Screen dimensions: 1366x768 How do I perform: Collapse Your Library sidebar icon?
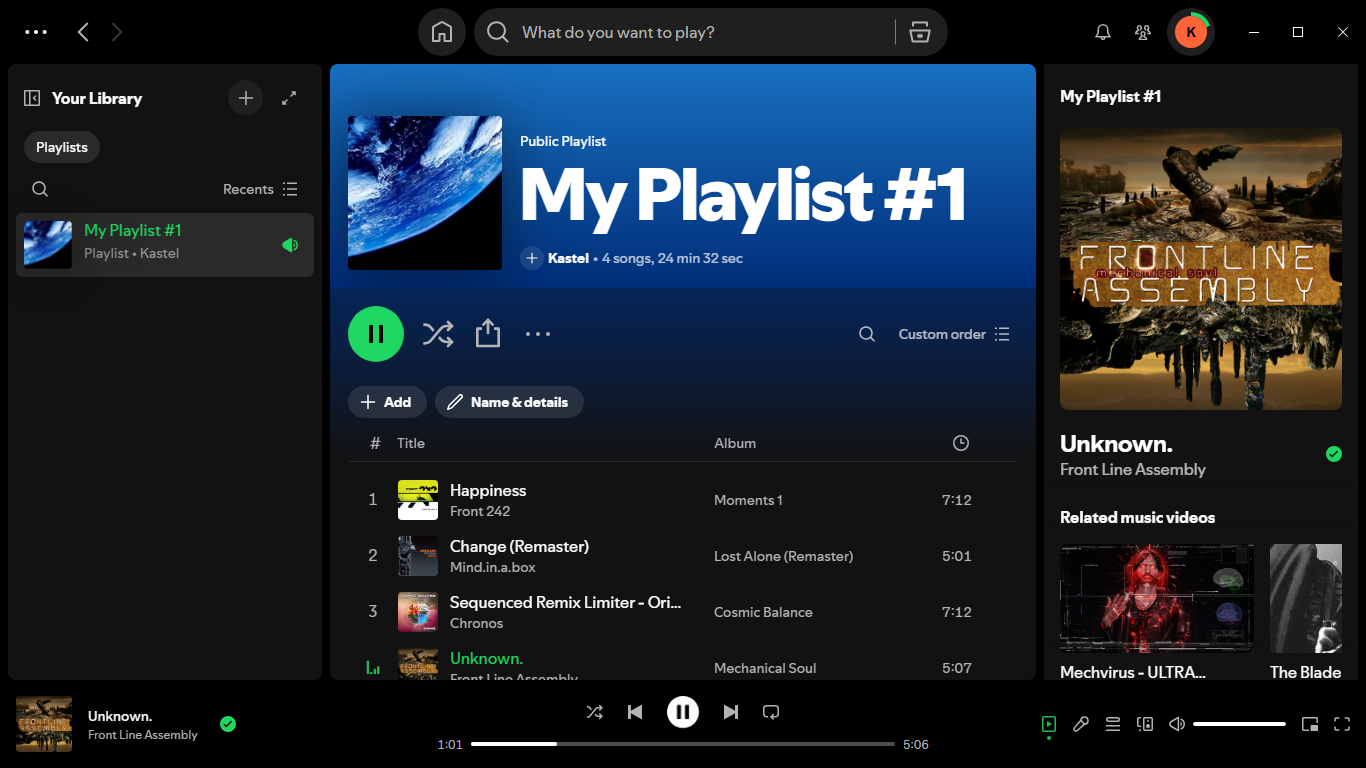[x=32, y=98]
